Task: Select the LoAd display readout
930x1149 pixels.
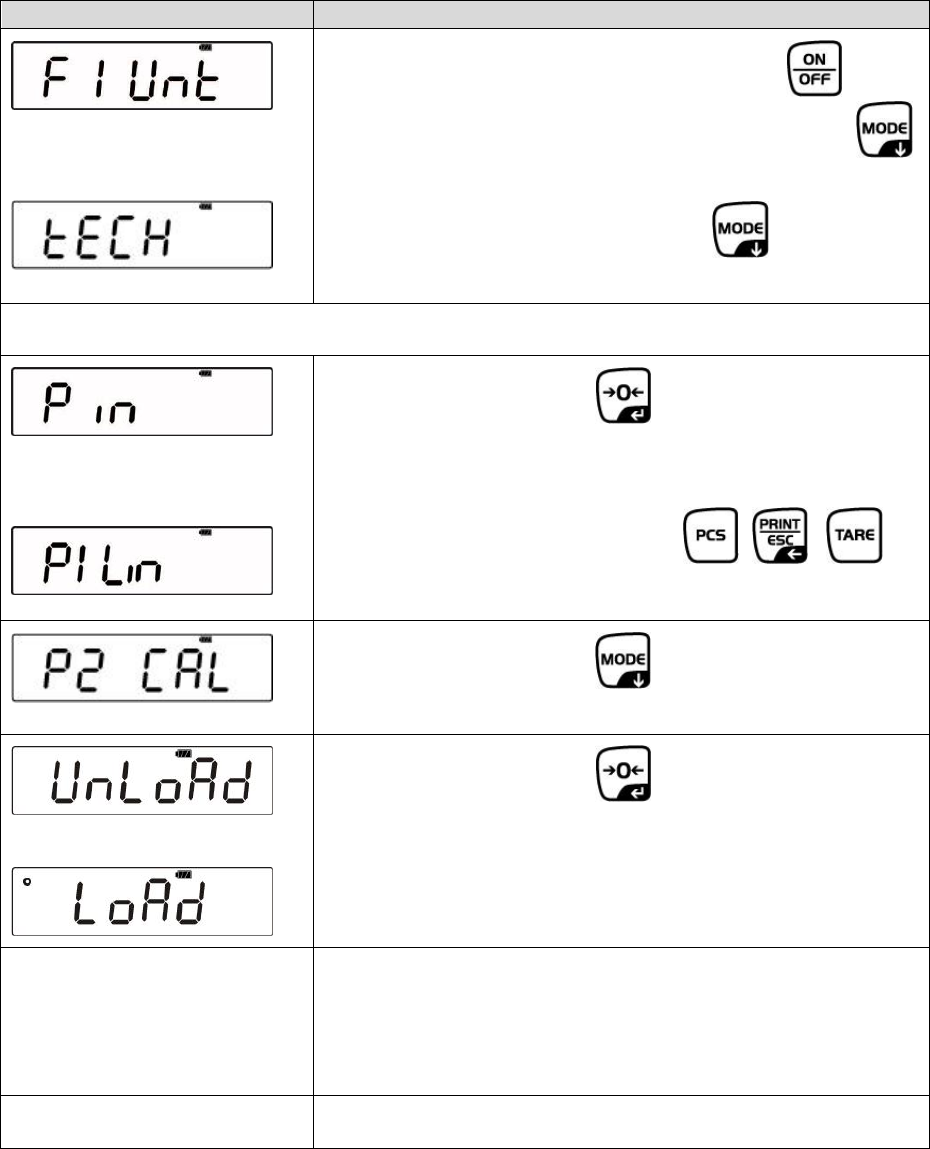Action: (141, 901)
